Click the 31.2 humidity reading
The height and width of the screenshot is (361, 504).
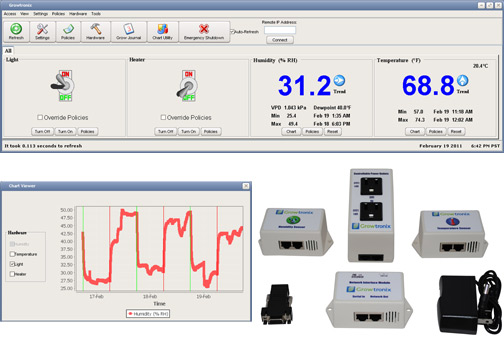coord(304,86)
